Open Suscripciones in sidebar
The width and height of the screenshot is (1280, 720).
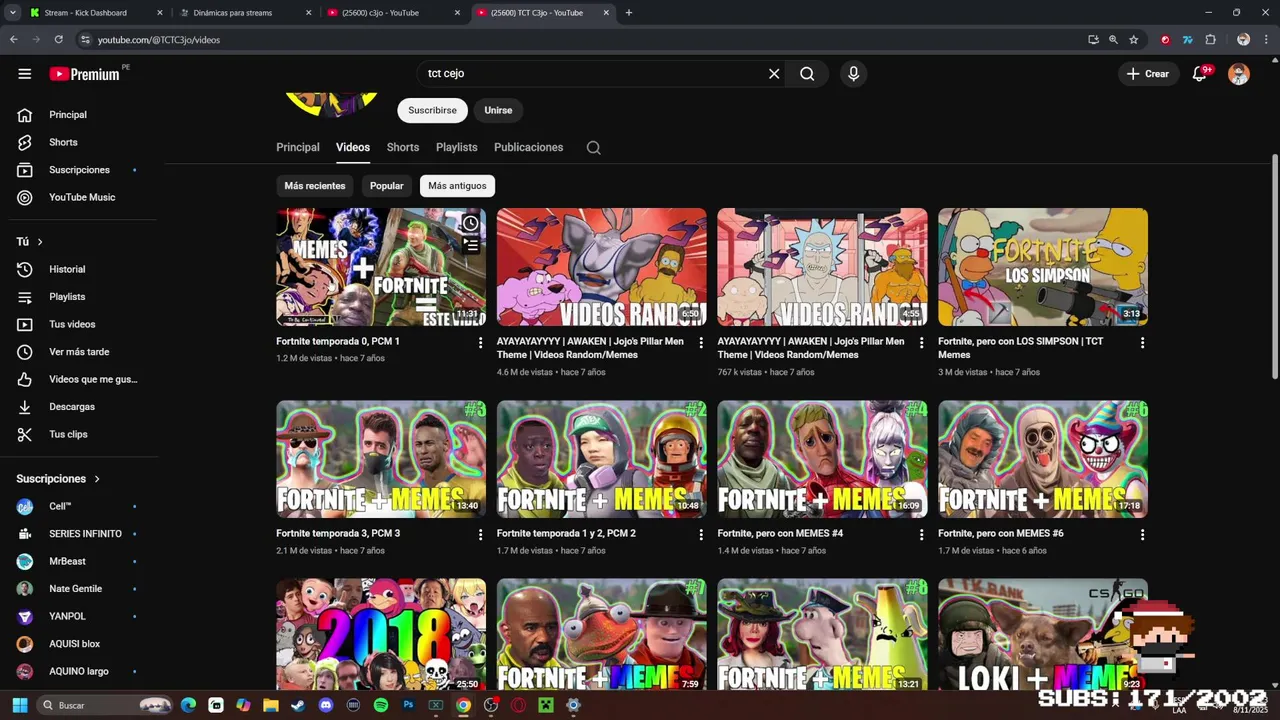pos(78,170)
